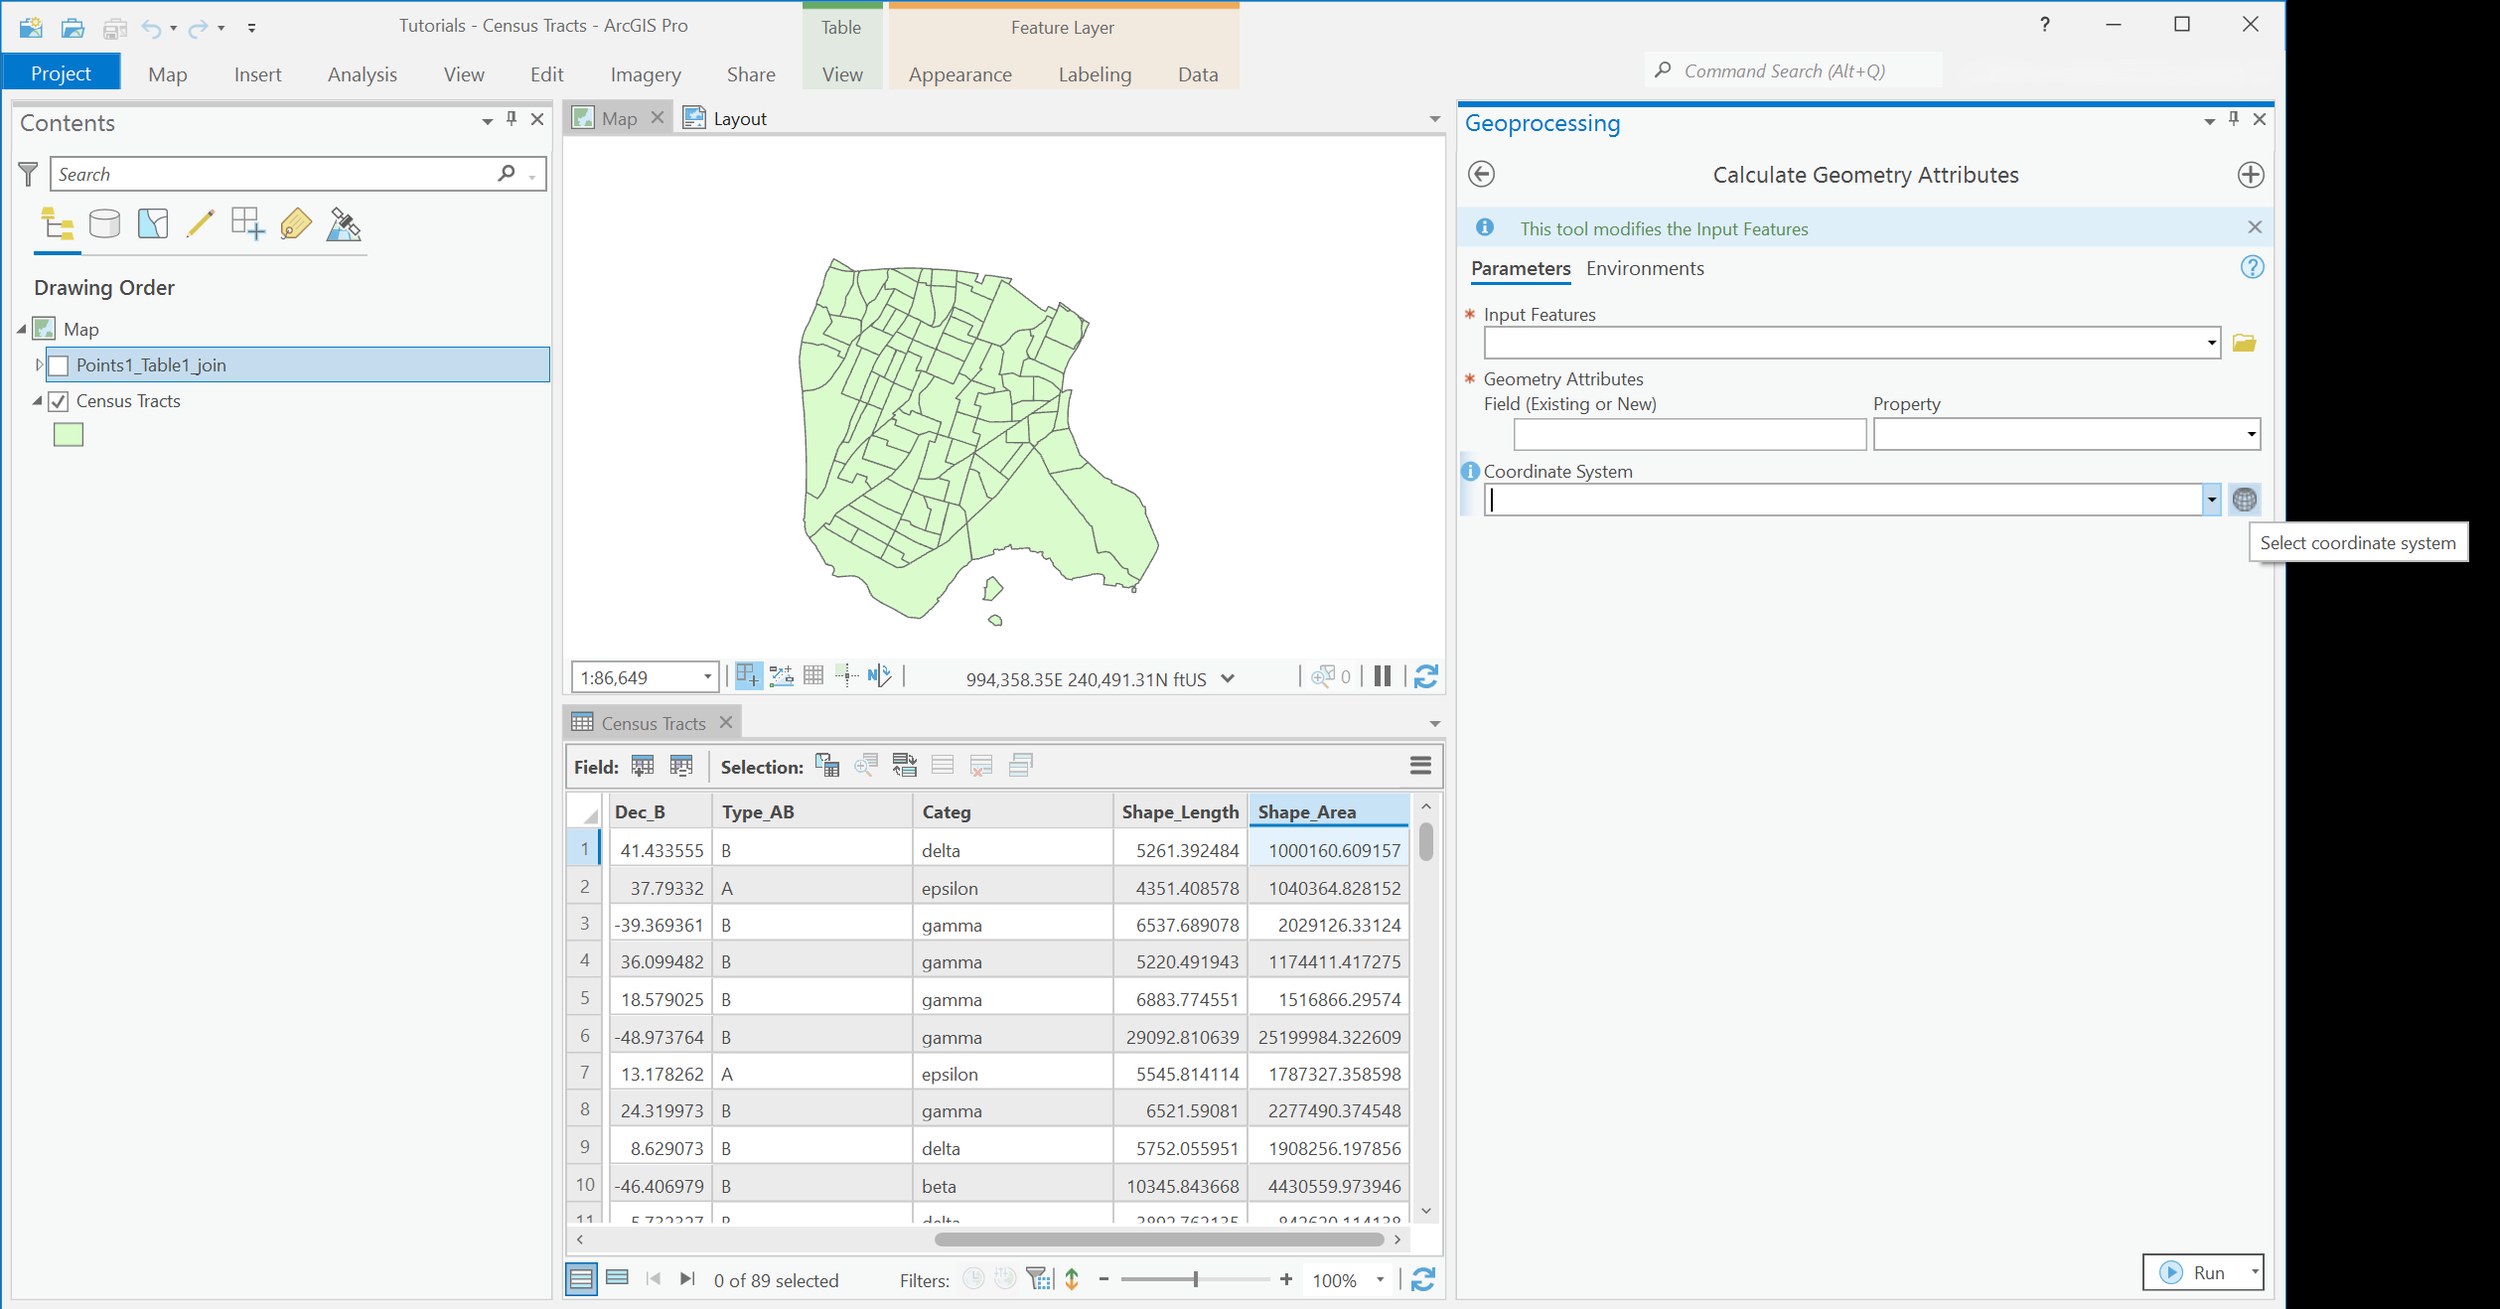Select the List By Data Source icon
The image size is (2500, 1309).
pos(105,224)
